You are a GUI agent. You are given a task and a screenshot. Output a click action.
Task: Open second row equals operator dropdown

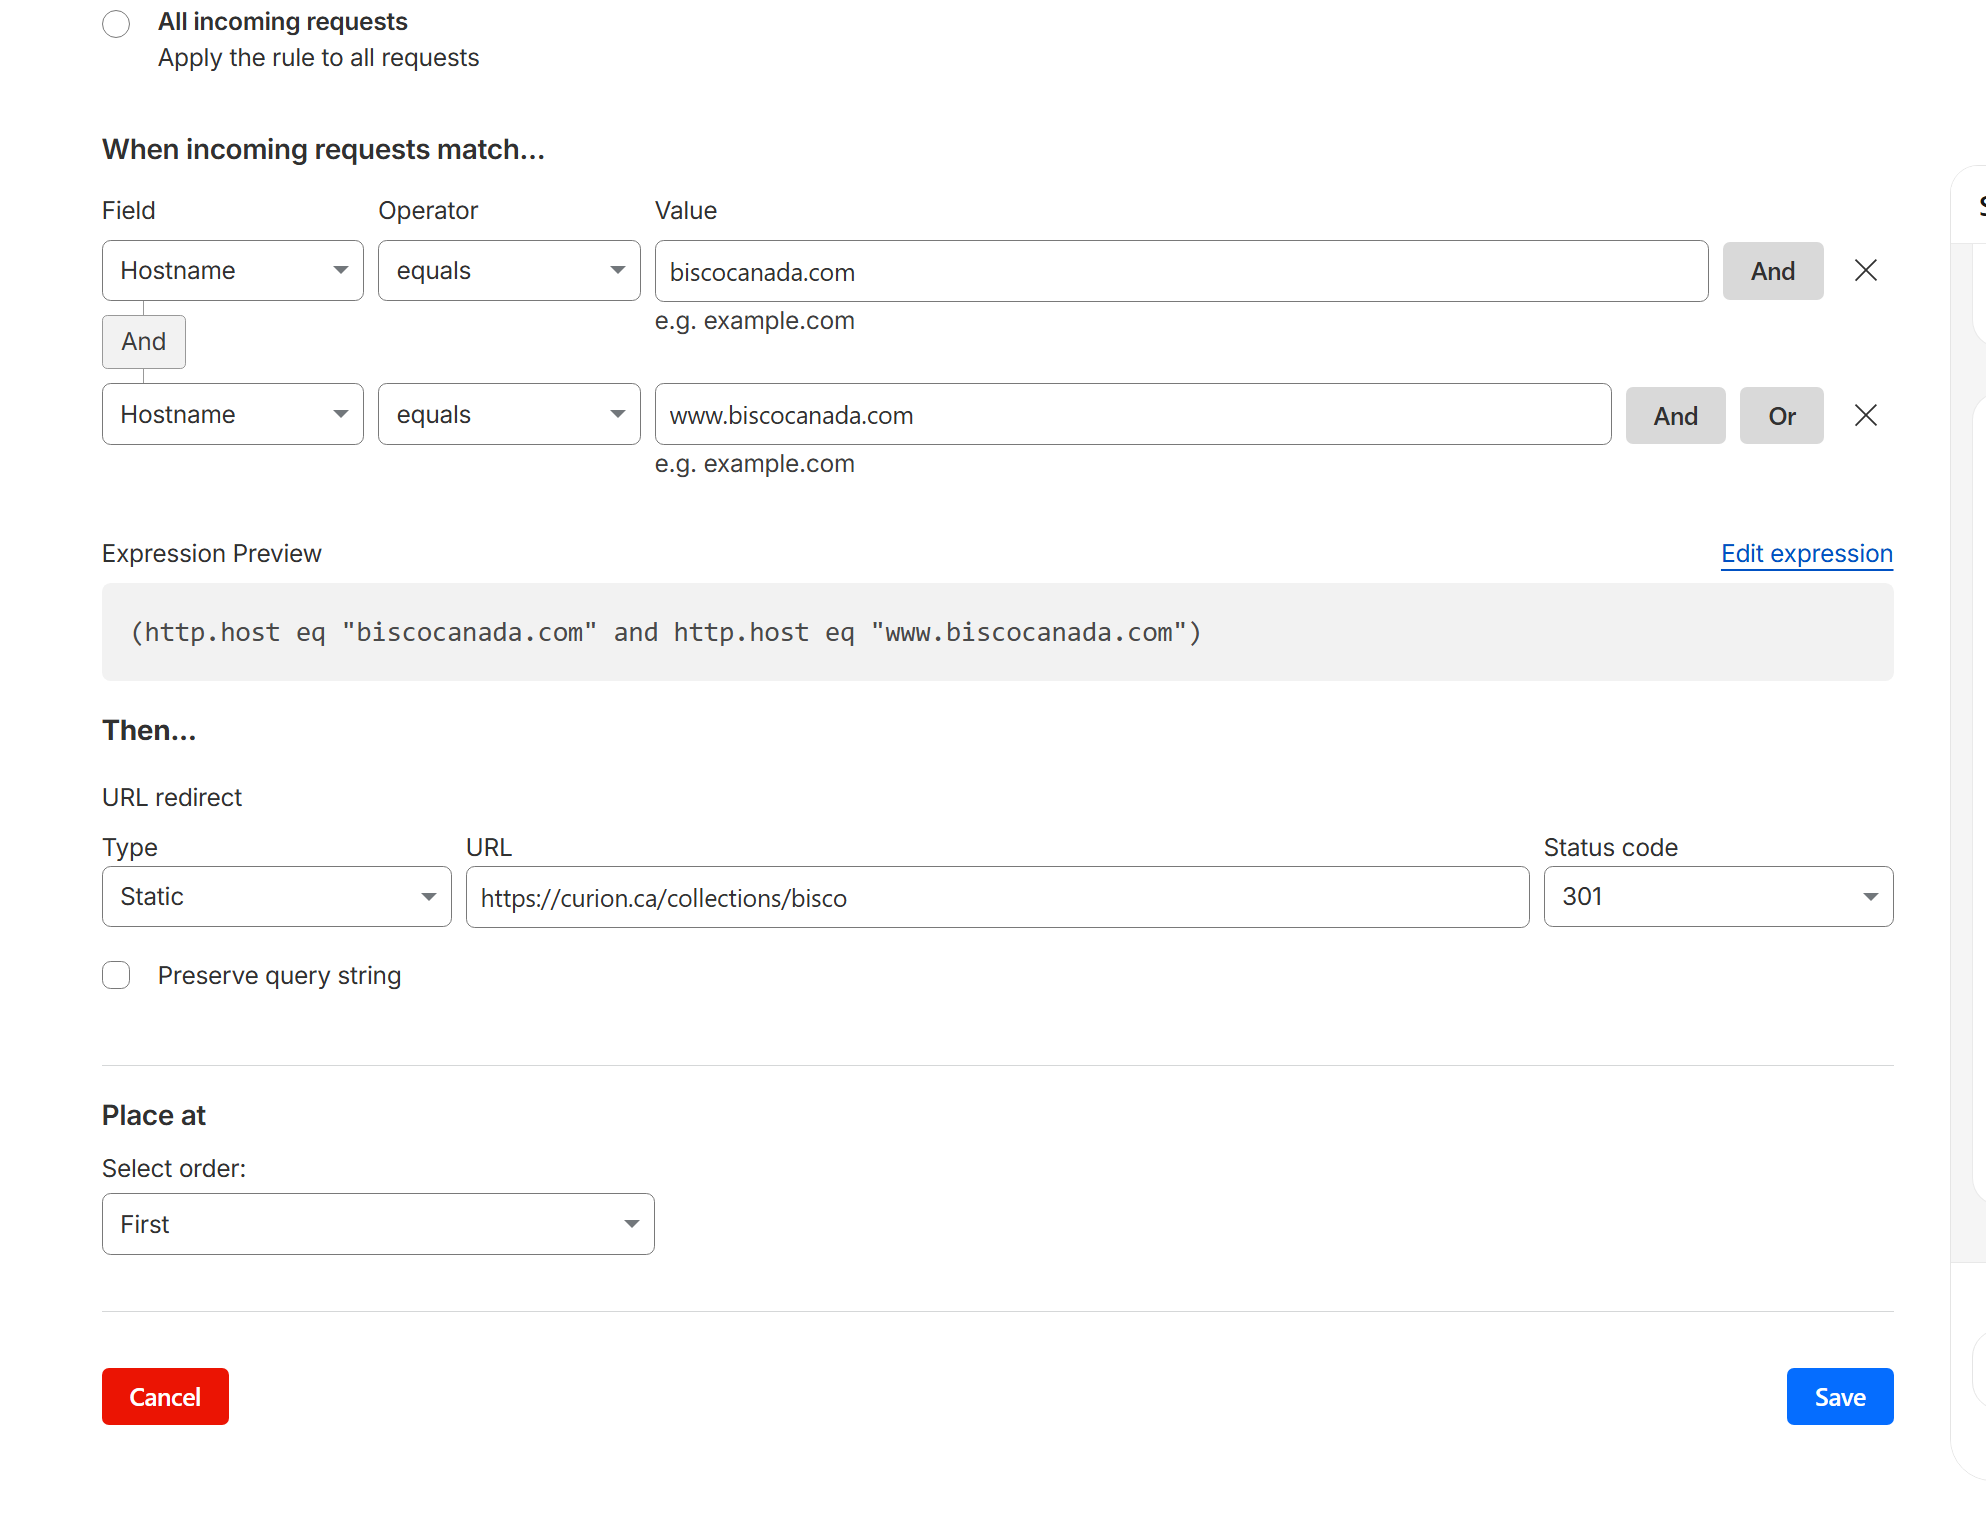[x=508, y=414]
